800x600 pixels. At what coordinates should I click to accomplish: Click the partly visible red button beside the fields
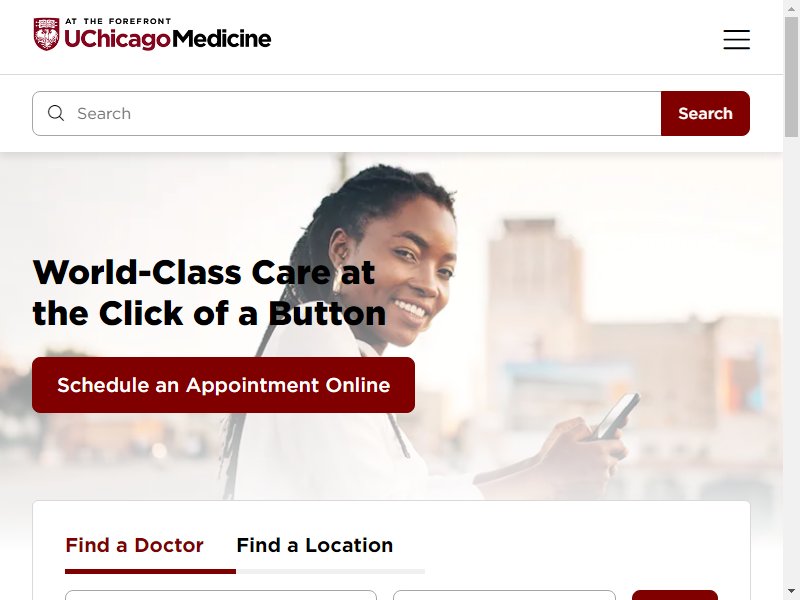(674, 595)
